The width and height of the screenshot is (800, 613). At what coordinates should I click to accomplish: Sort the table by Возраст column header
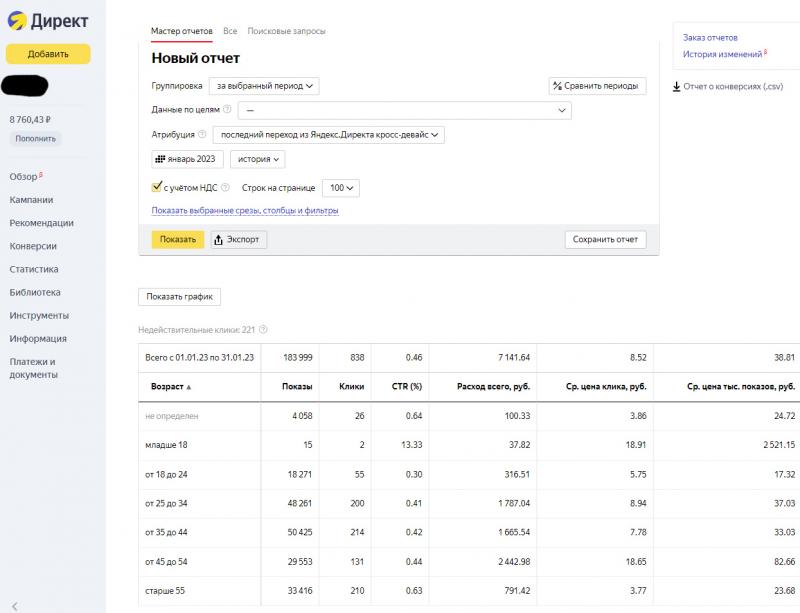170,386
